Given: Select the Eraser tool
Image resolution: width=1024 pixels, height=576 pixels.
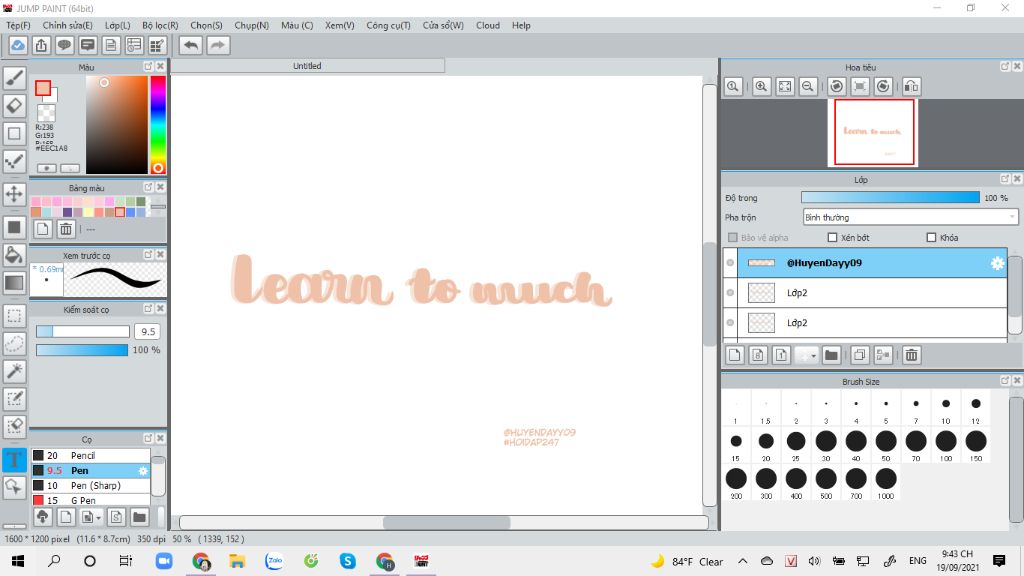Looking at the screenshot, I should click(x=14, y=106).
